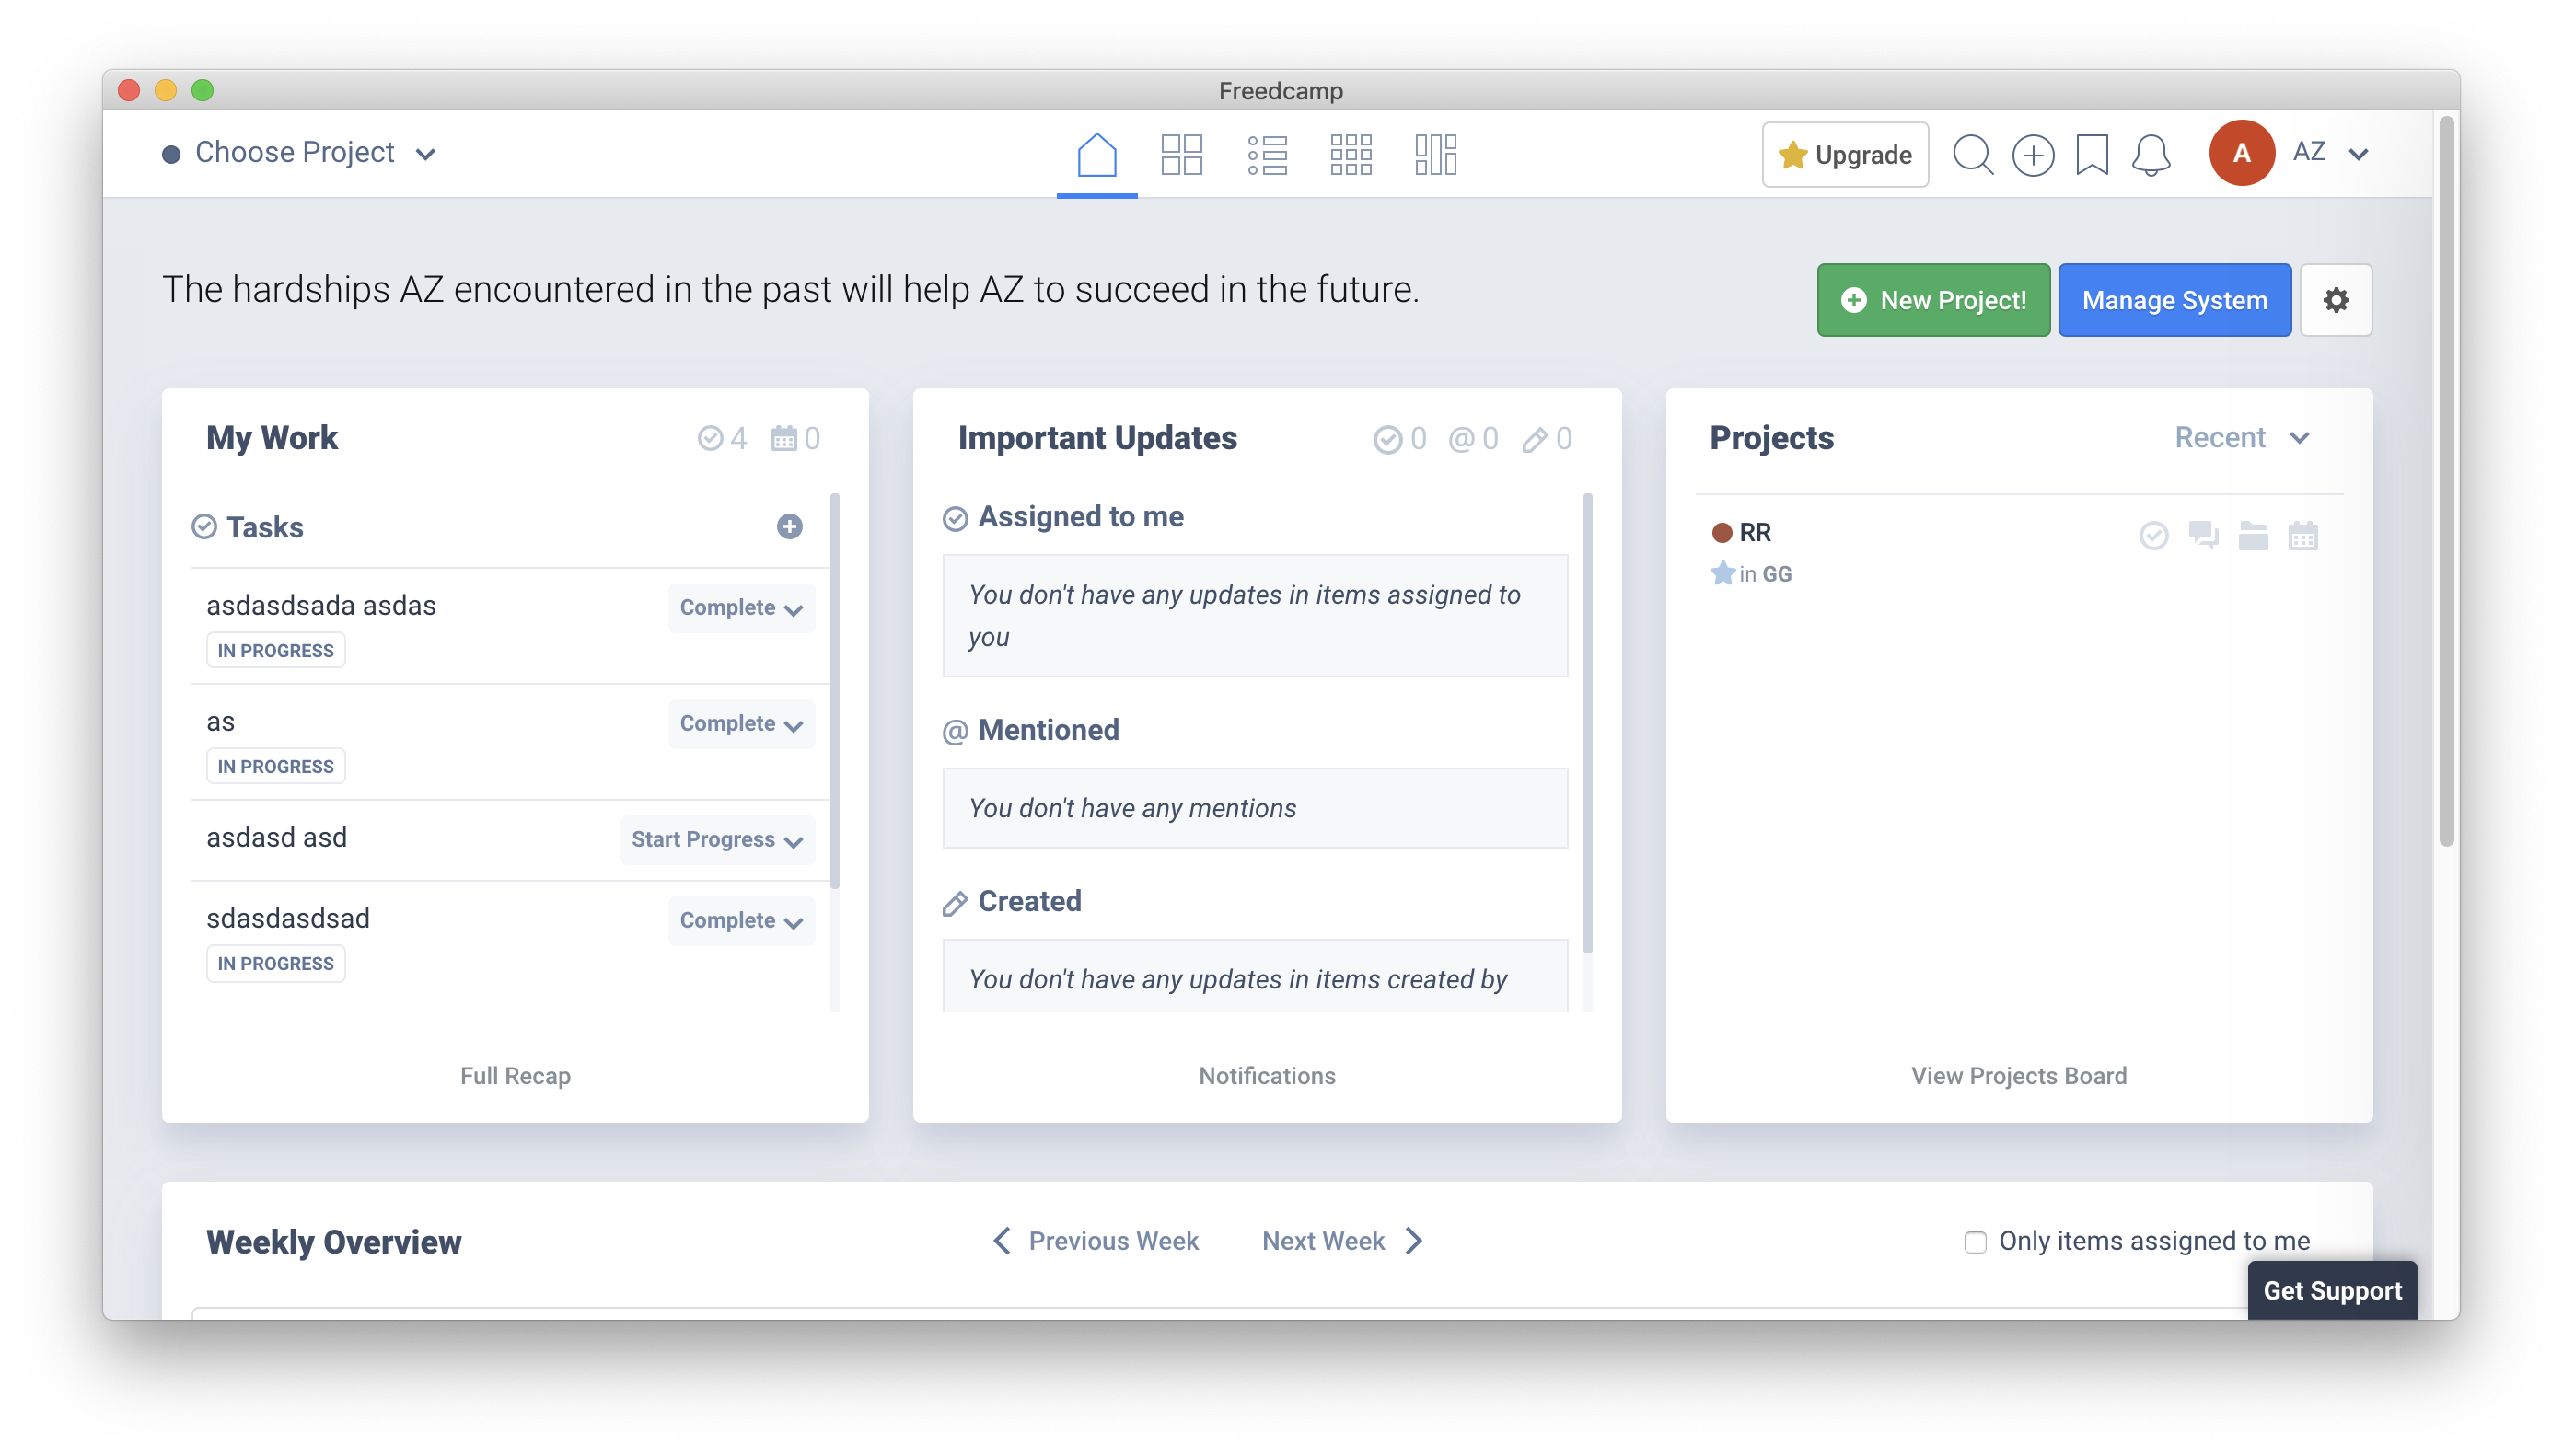Switch to the Home dashboard tab
This screenshot has width=2563, height=1456.
1096,155
